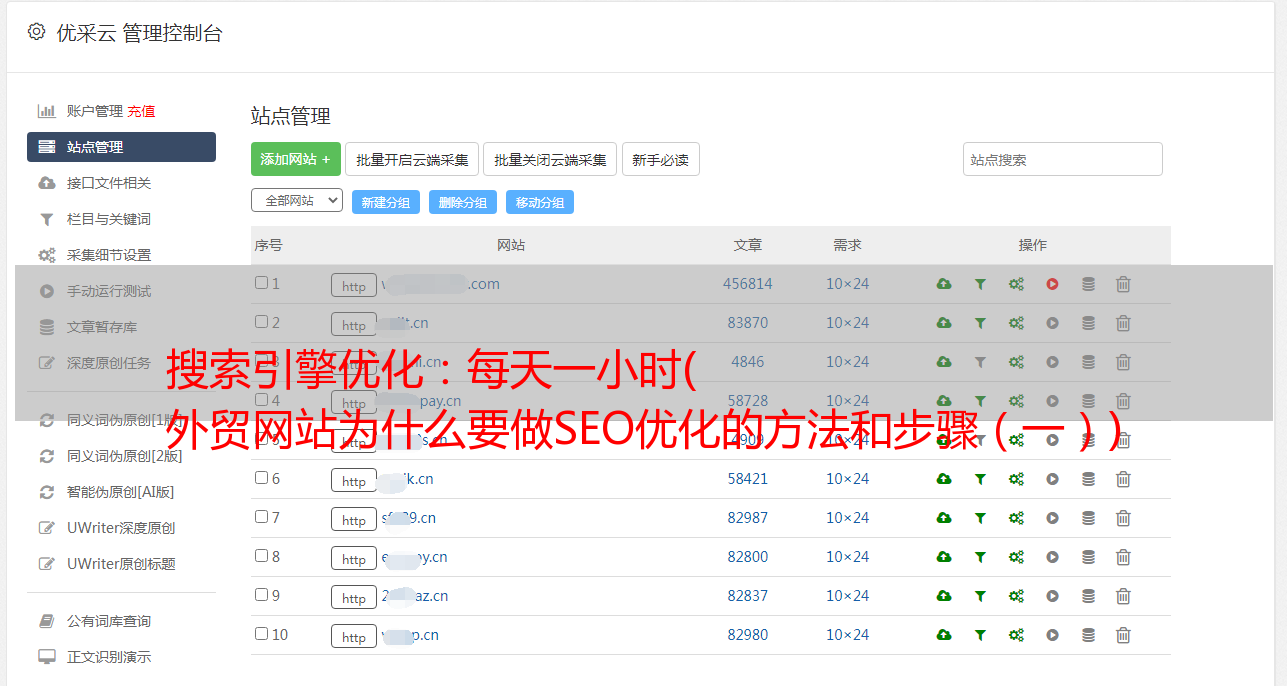
Task: Click the cloud upload icon in row 8
Action: click(944, 558)
